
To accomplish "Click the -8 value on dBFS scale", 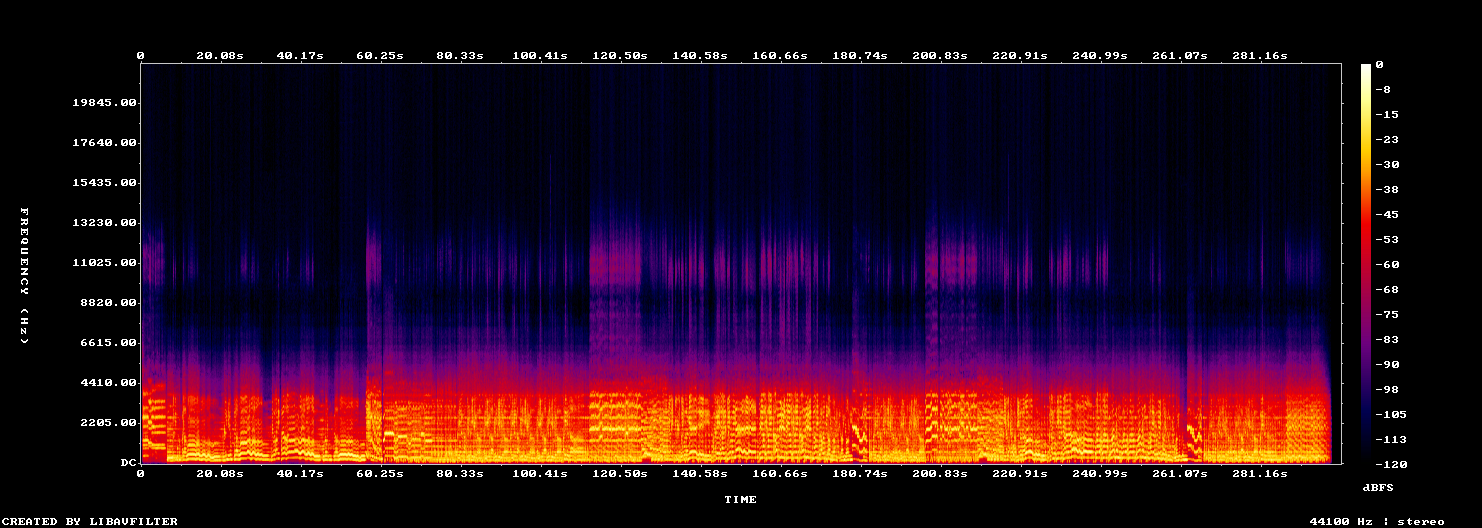I will 1383,90.
